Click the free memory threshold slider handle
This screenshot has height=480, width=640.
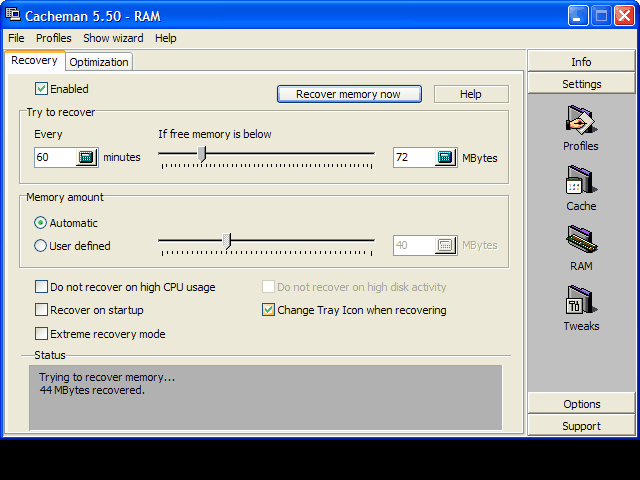[x=202, y=154]
